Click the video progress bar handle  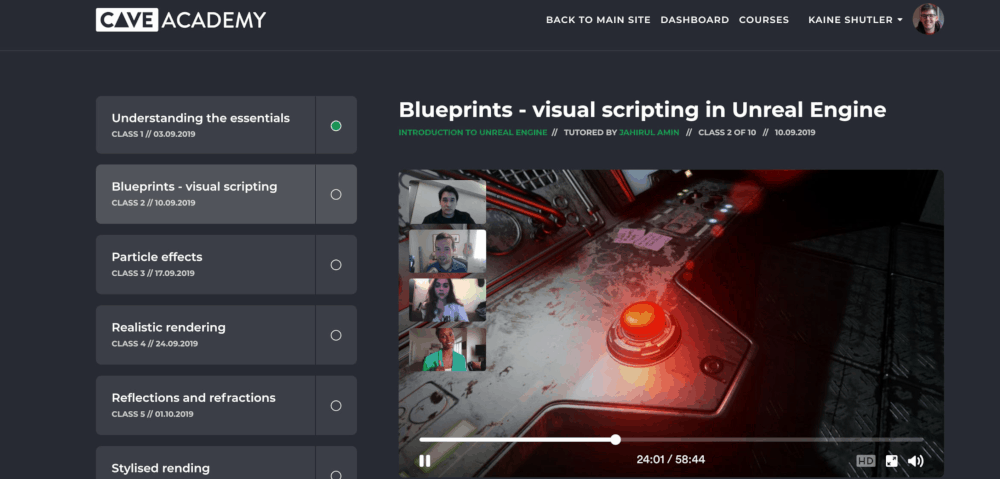615,439
